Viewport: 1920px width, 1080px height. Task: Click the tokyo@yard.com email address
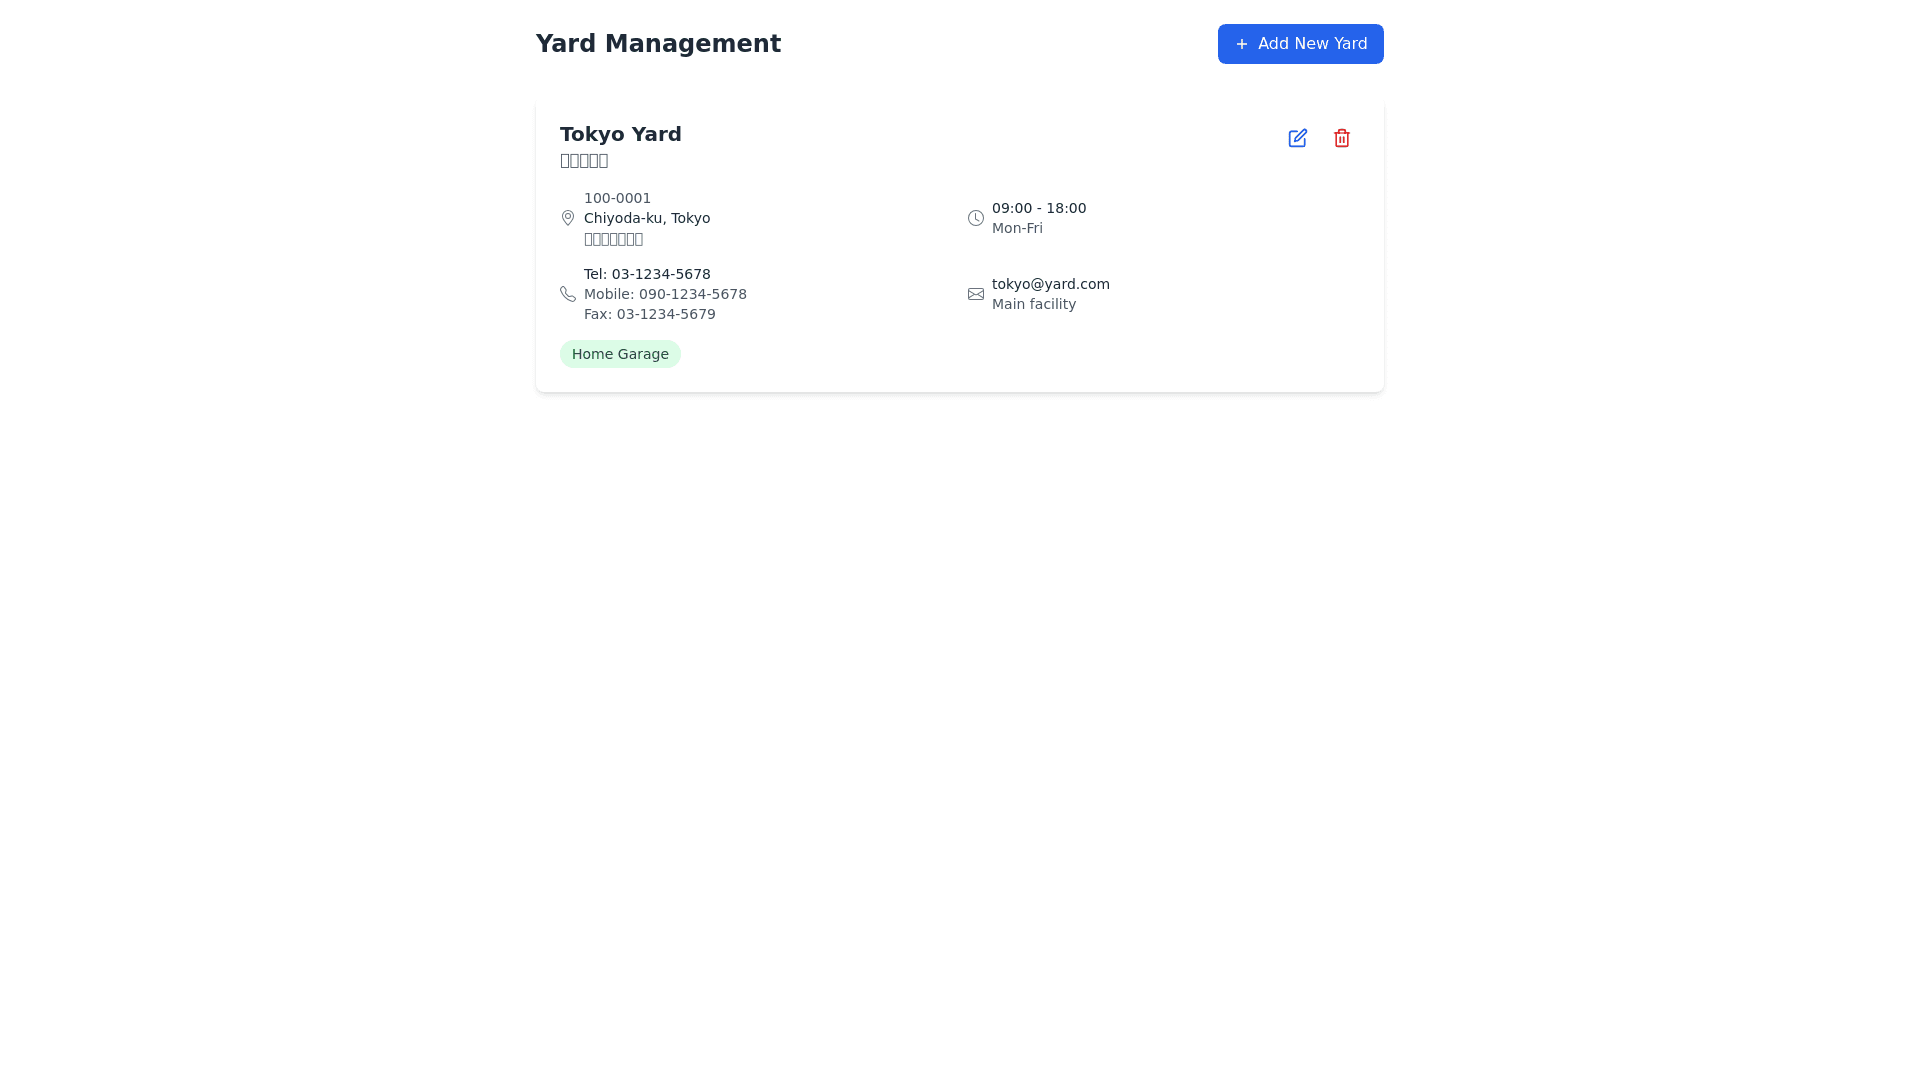(1050, 284)
